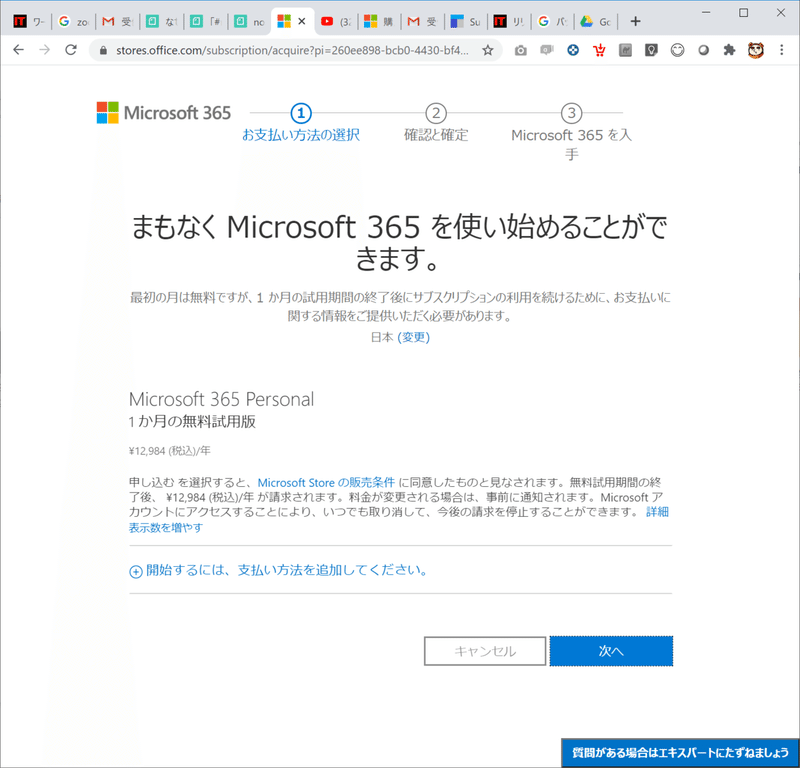Image resolution: width=800 pixels, height=768 pixels.
Task: Switch to the last IT-logo tab
Action: click(x=508, y=21)
